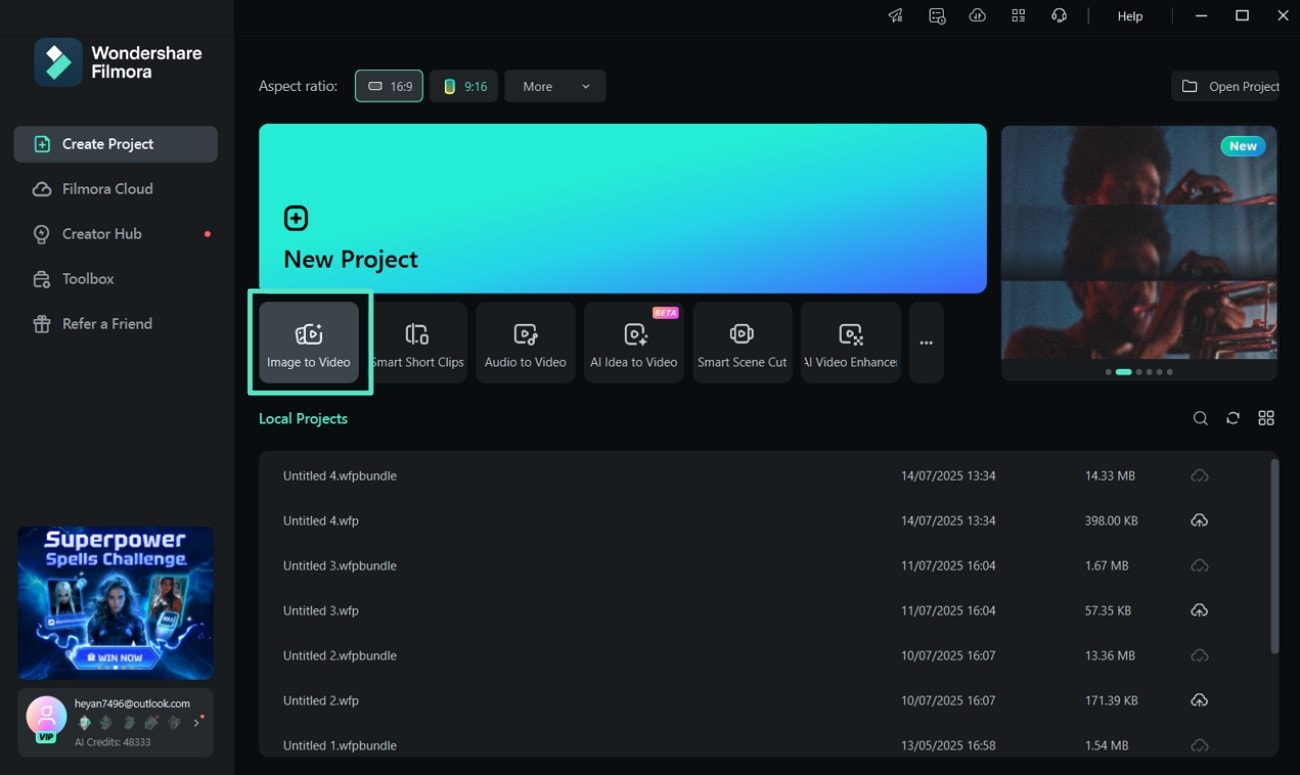Click cloud icon on Untitled 1.wfpbundle row

(x=1199, y=746)
